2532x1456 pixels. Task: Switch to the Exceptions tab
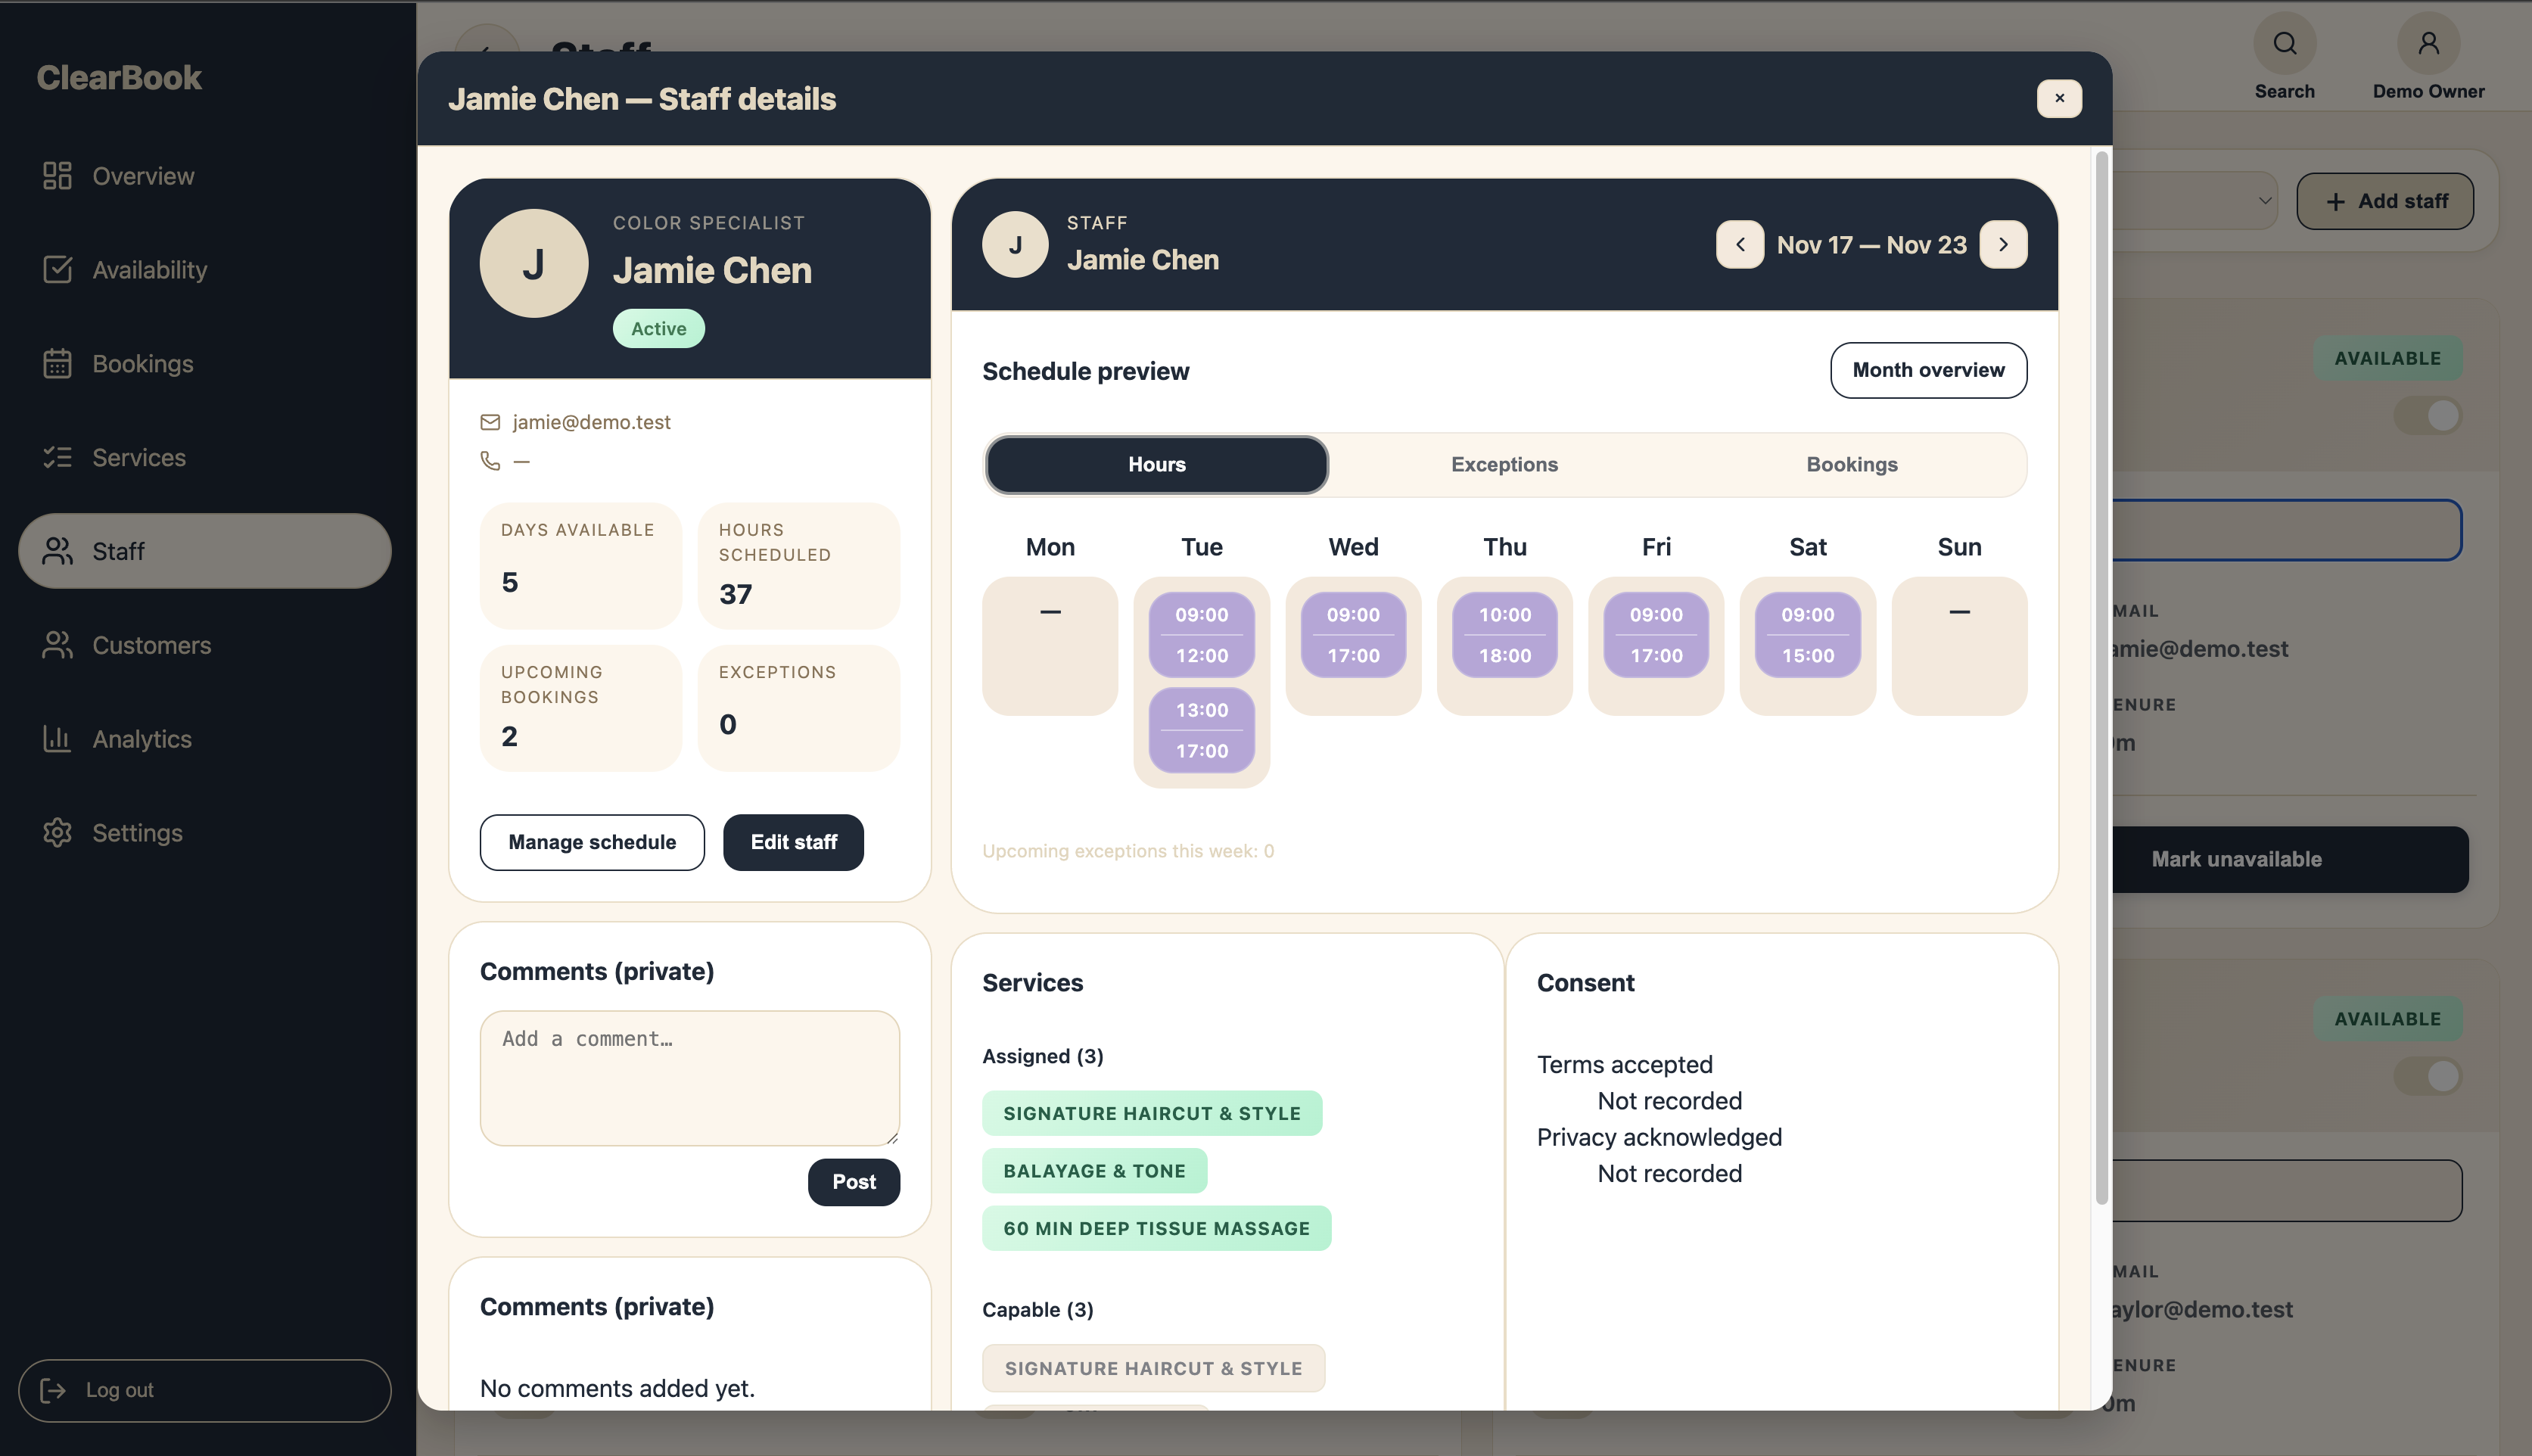coord(1504,465)
